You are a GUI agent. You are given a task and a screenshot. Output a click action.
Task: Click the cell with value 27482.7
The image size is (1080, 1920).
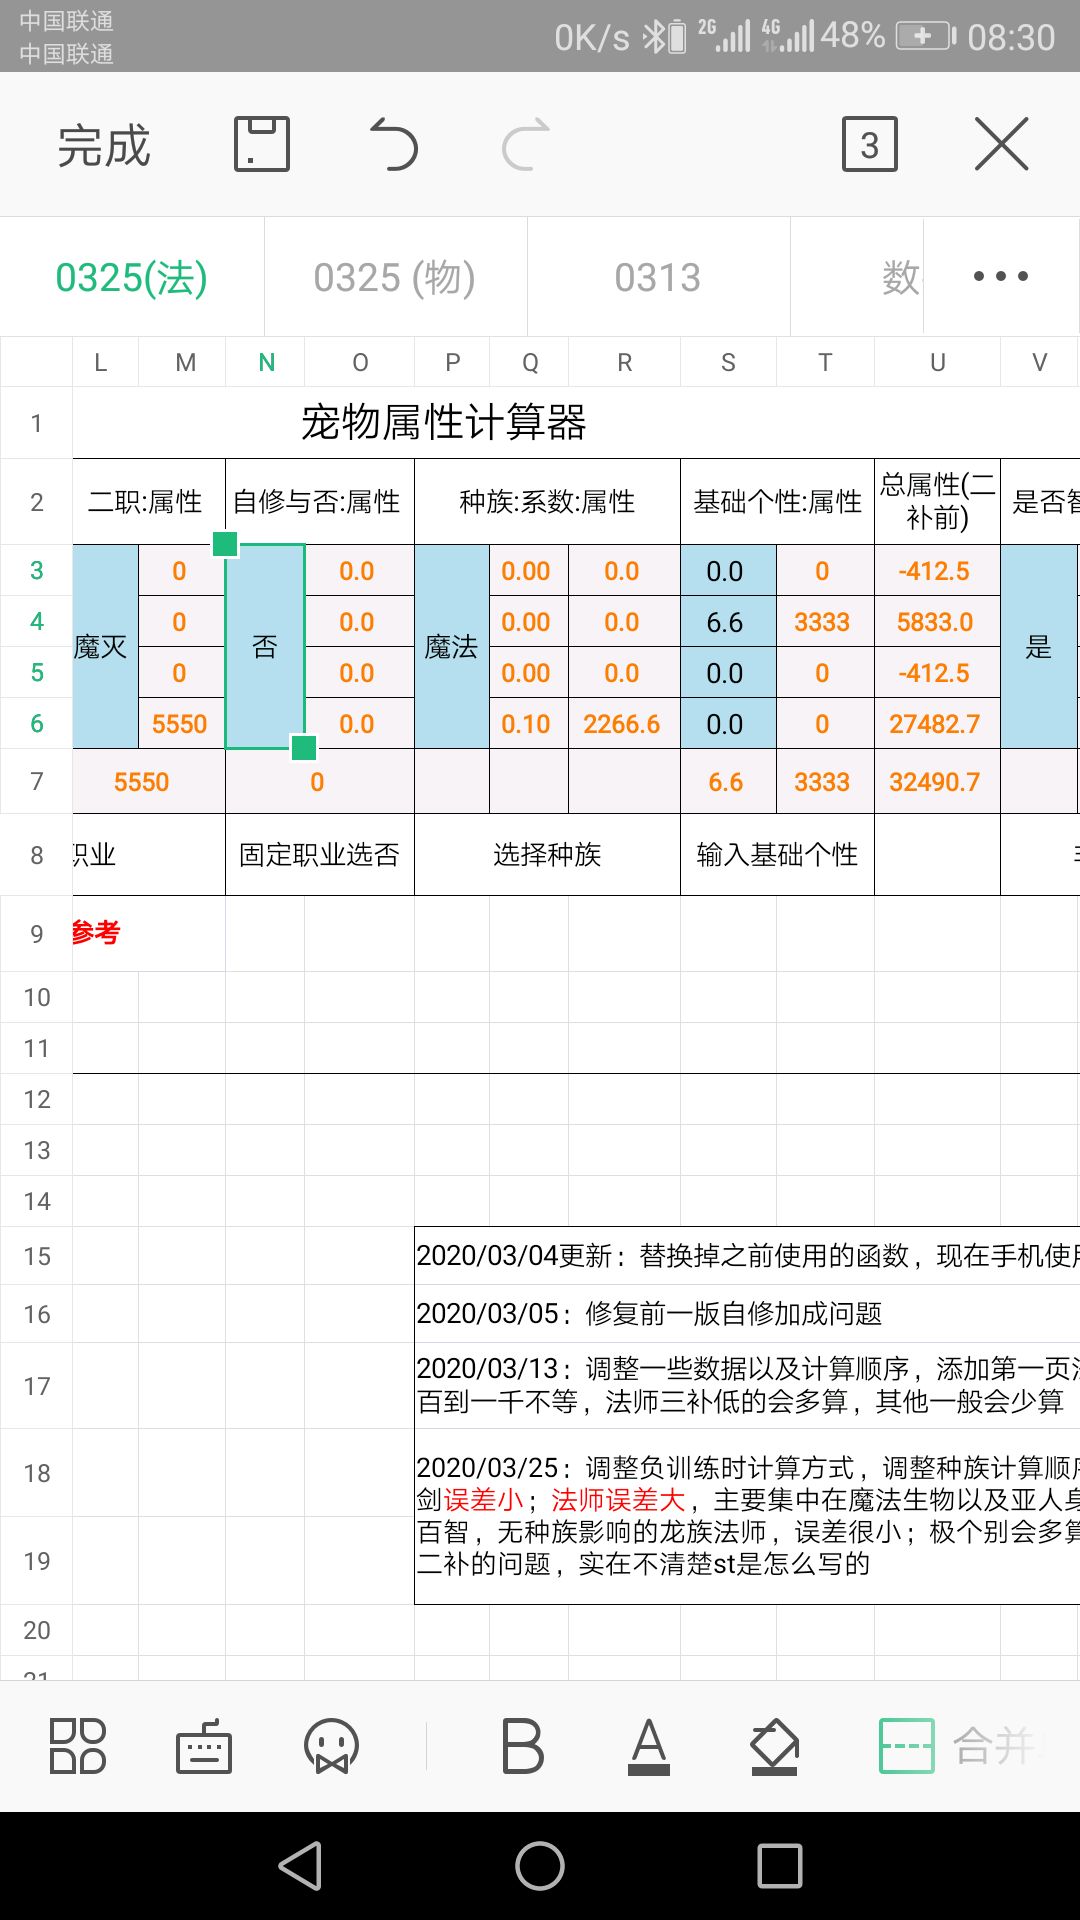pyautogui.click(x=937, y=724)
